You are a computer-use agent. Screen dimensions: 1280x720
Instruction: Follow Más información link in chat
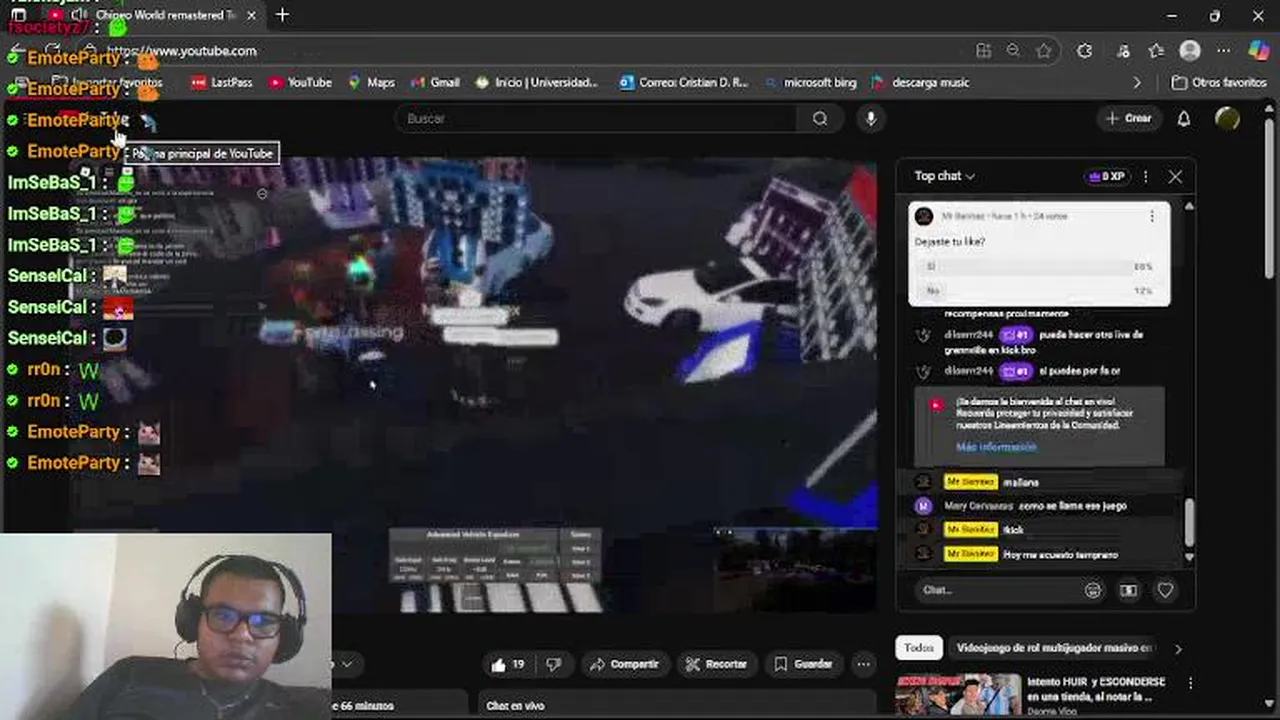(996, 447)
